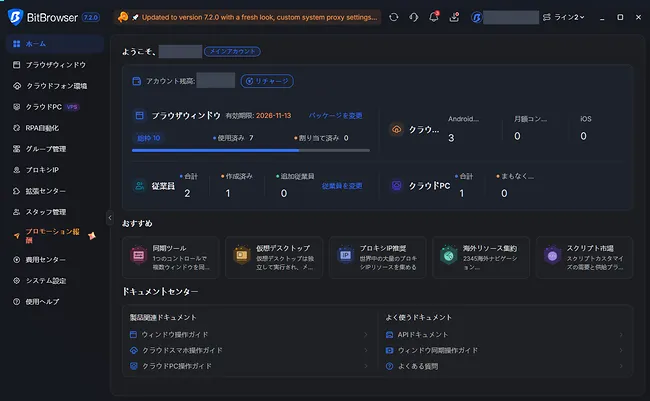650x401 pixels.
Task: Open クラウドPC in the sidebar
Action: click(x=55, y=107)
